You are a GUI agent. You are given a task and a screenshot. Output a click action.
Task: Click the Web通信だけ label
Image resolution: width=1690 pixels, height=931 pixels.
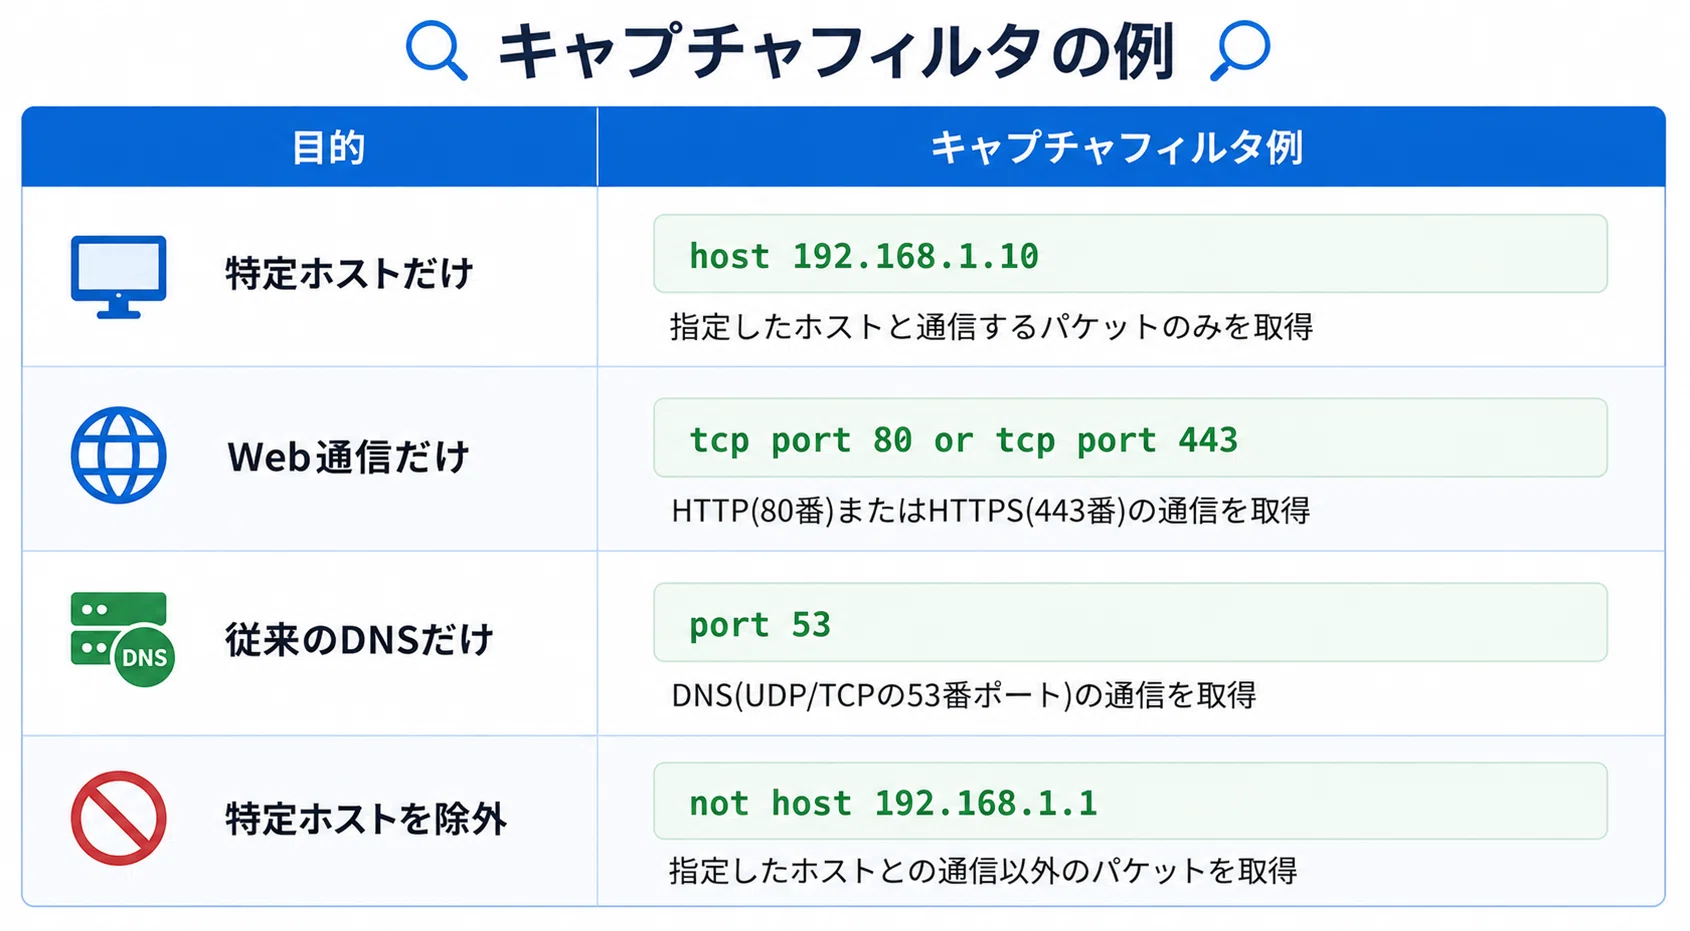tap(348, 457)
